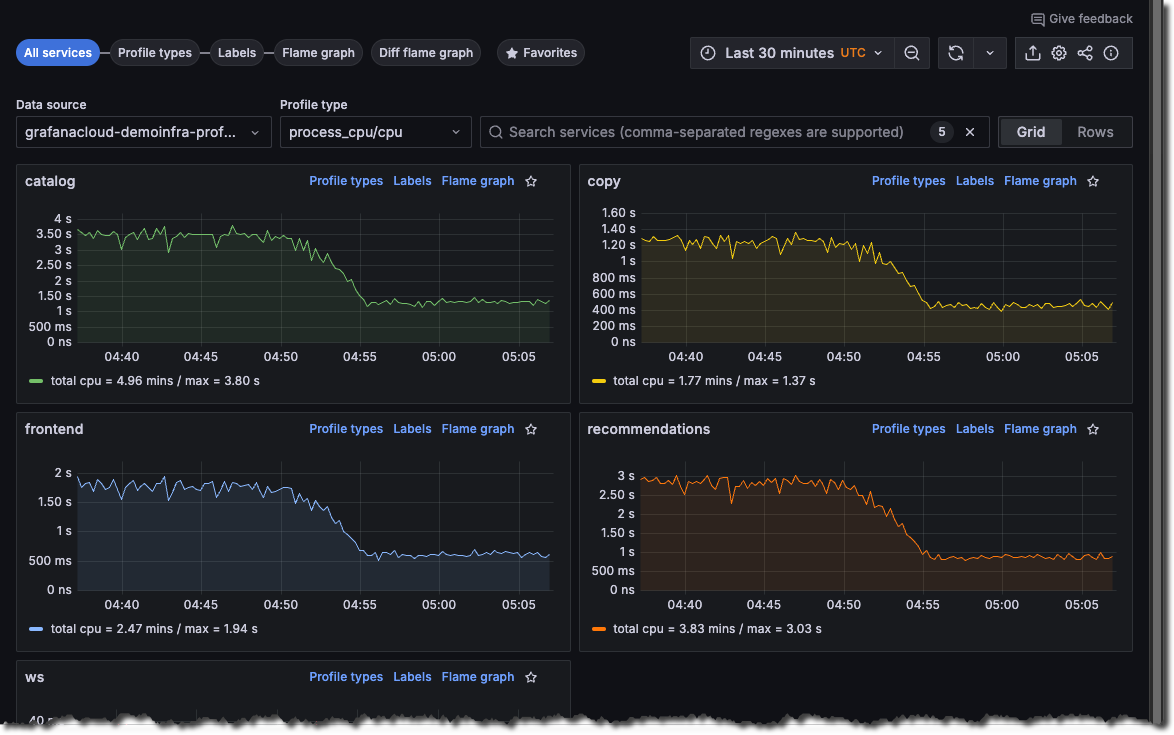This screenshot has width=1174, height=735.
Task: Switch to the Diff flame graph tab
Action: (425, 53)
